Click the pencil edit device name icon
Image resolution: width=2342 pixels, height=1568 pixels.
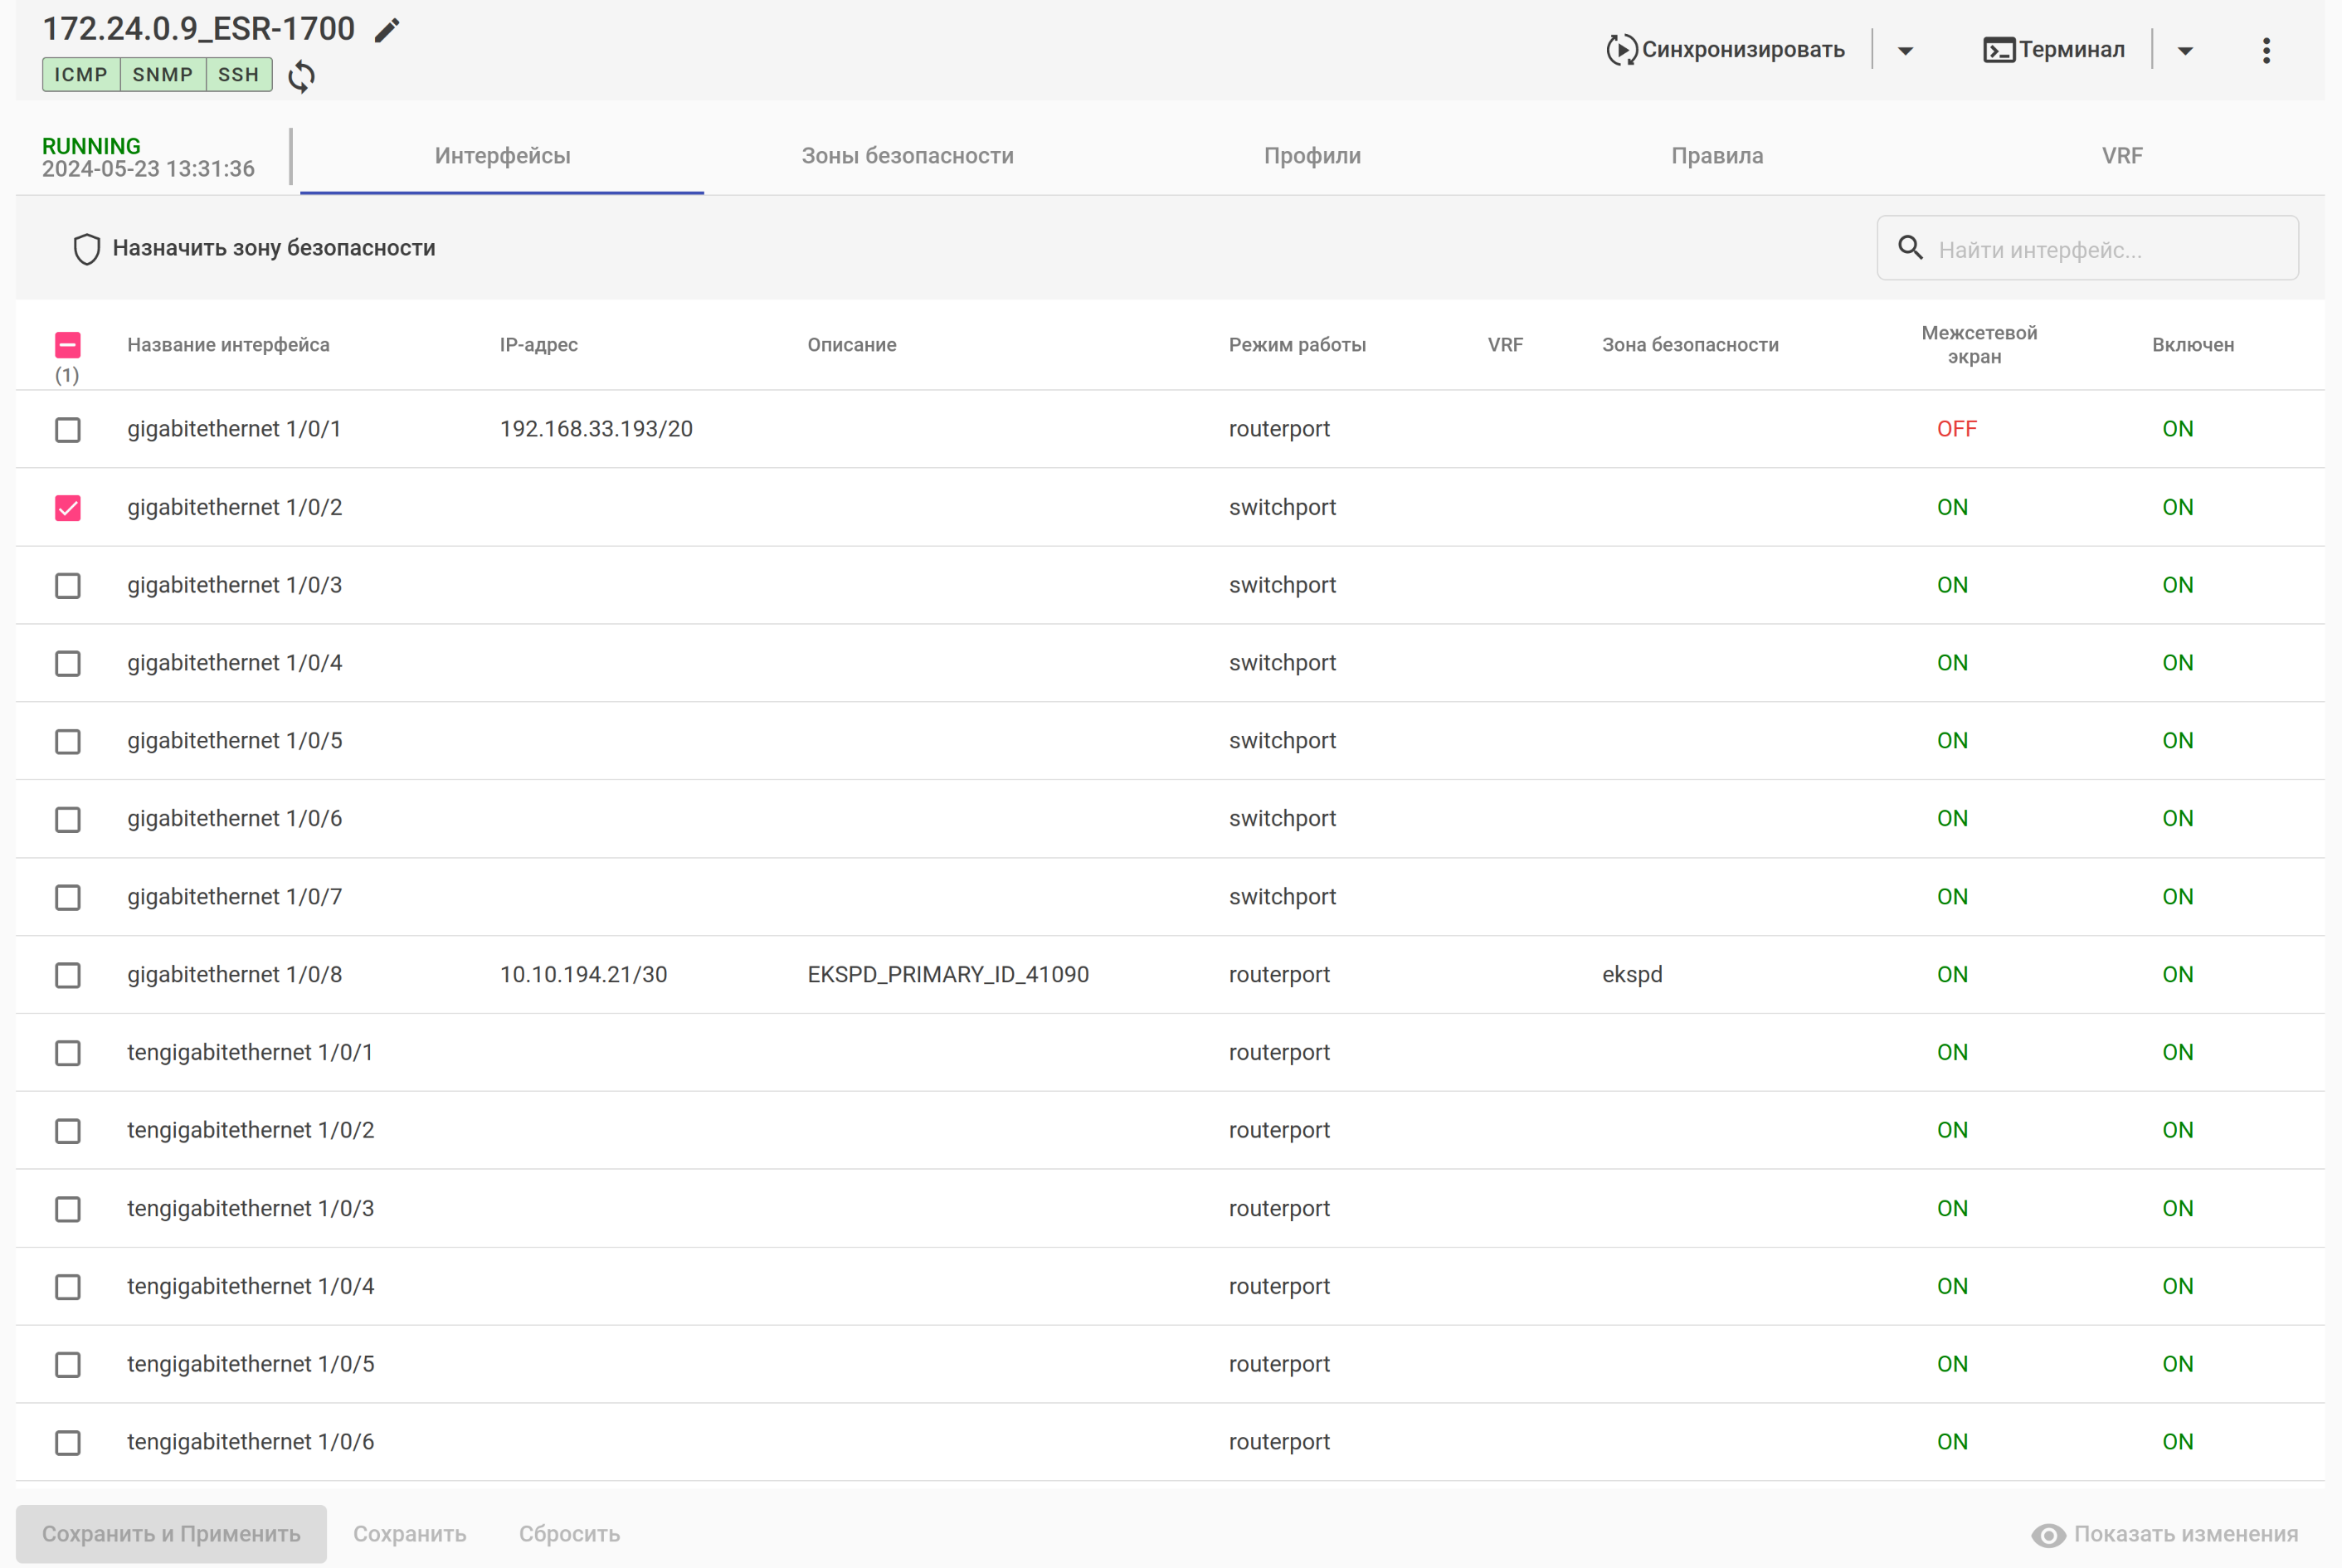[387, 31]
